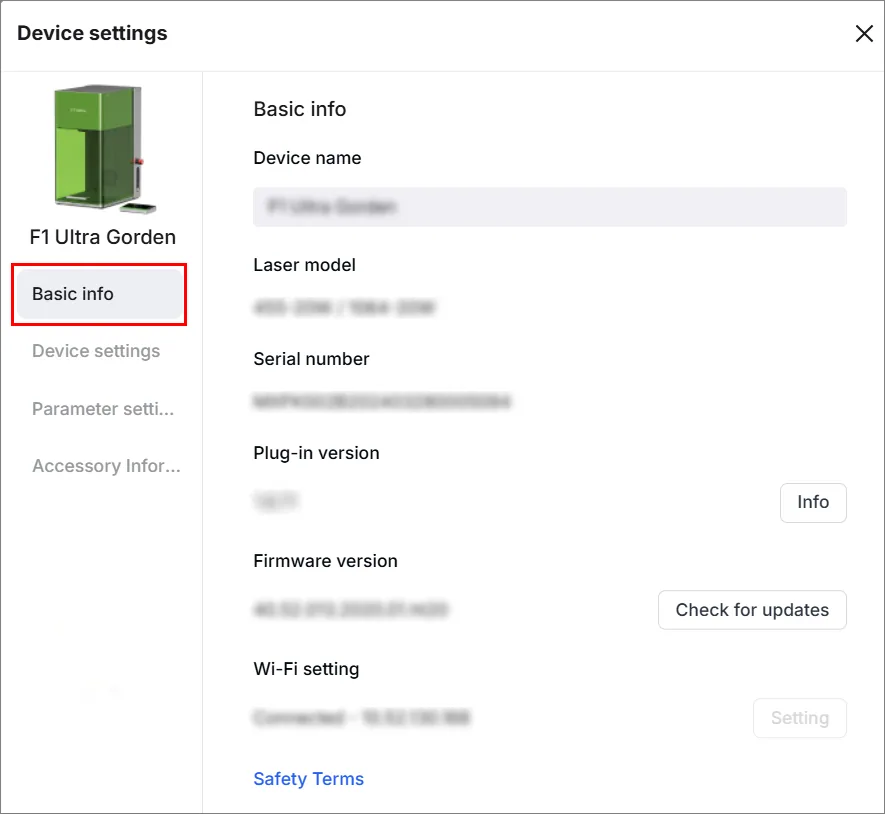Click the Device settings dialog title
Screen dimensions: 885x814
(92, 33)
